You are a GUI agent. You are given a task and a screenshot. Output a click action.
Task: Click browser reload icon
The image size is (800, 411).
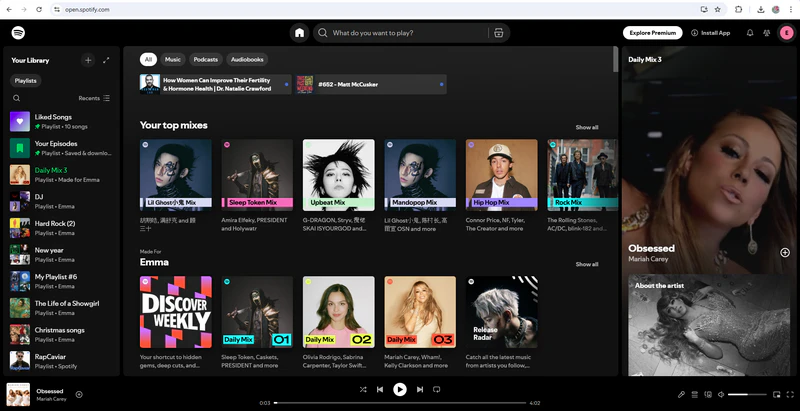39,9
